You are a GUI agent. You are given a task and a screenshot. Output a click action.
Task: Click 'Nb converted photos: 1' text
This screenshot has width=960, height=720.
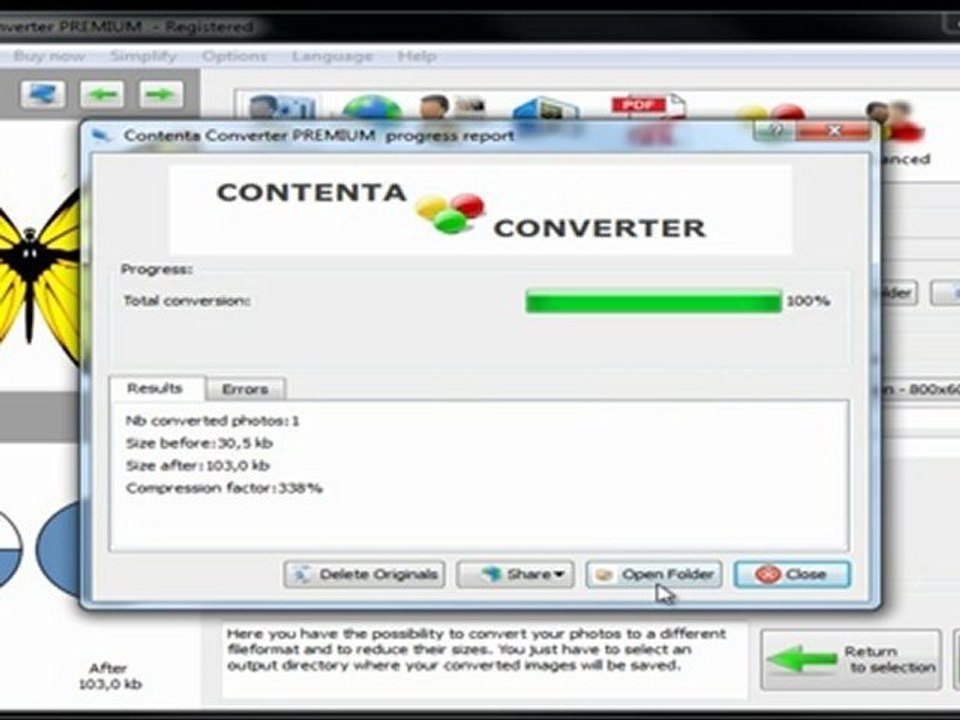(212, 421)
